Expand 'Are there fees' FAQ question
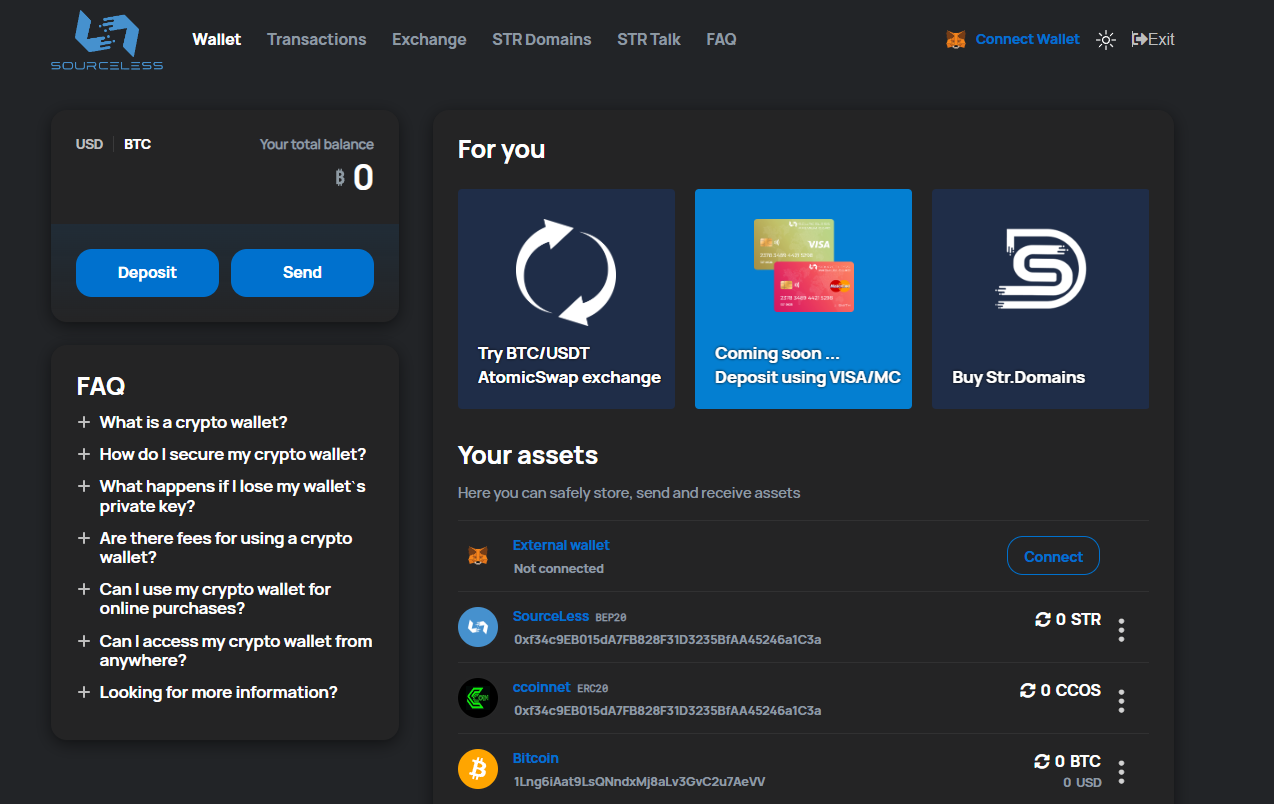 [x=215, y=548]
